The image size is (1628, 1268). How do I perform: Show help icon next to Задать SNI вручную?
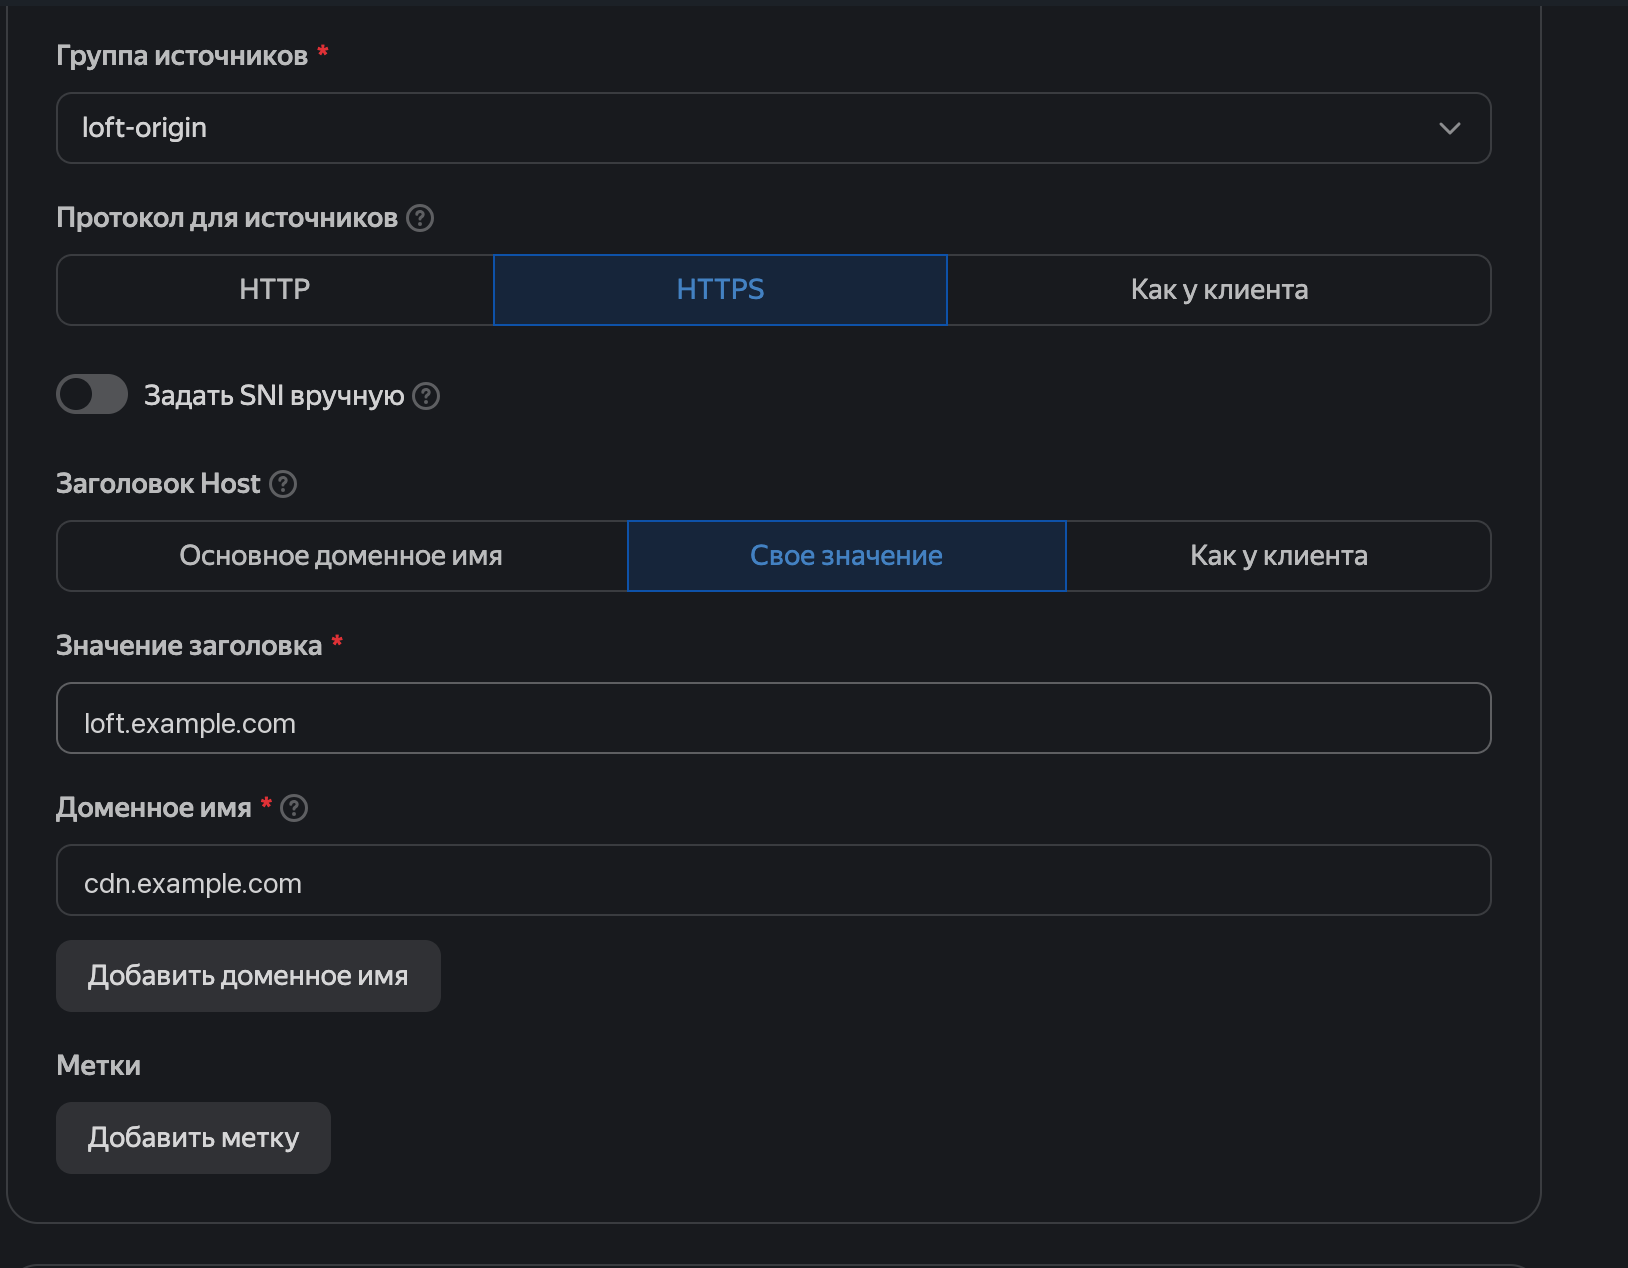pos(426,396)
